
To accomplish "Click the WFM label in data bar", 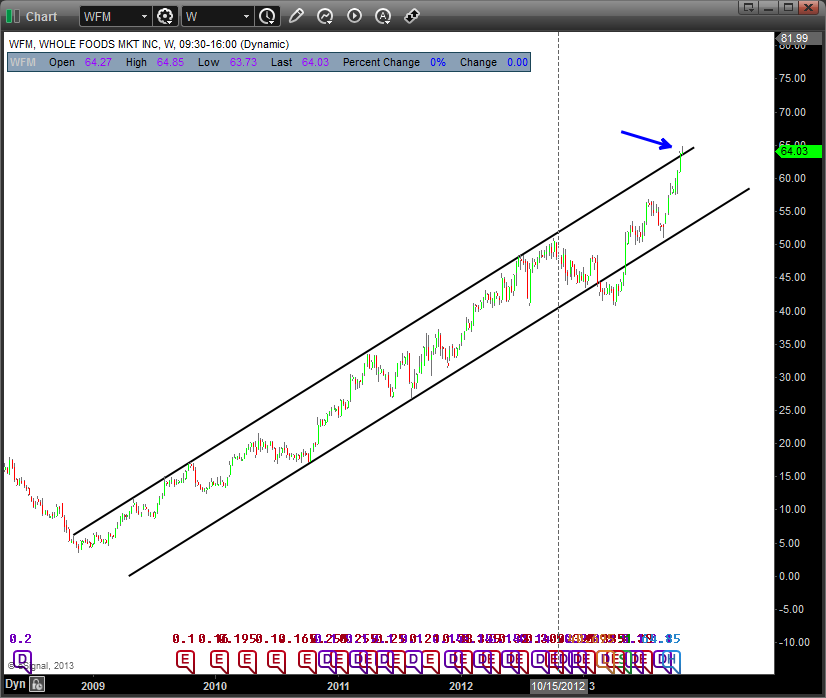I will click(x=23, y=62).
